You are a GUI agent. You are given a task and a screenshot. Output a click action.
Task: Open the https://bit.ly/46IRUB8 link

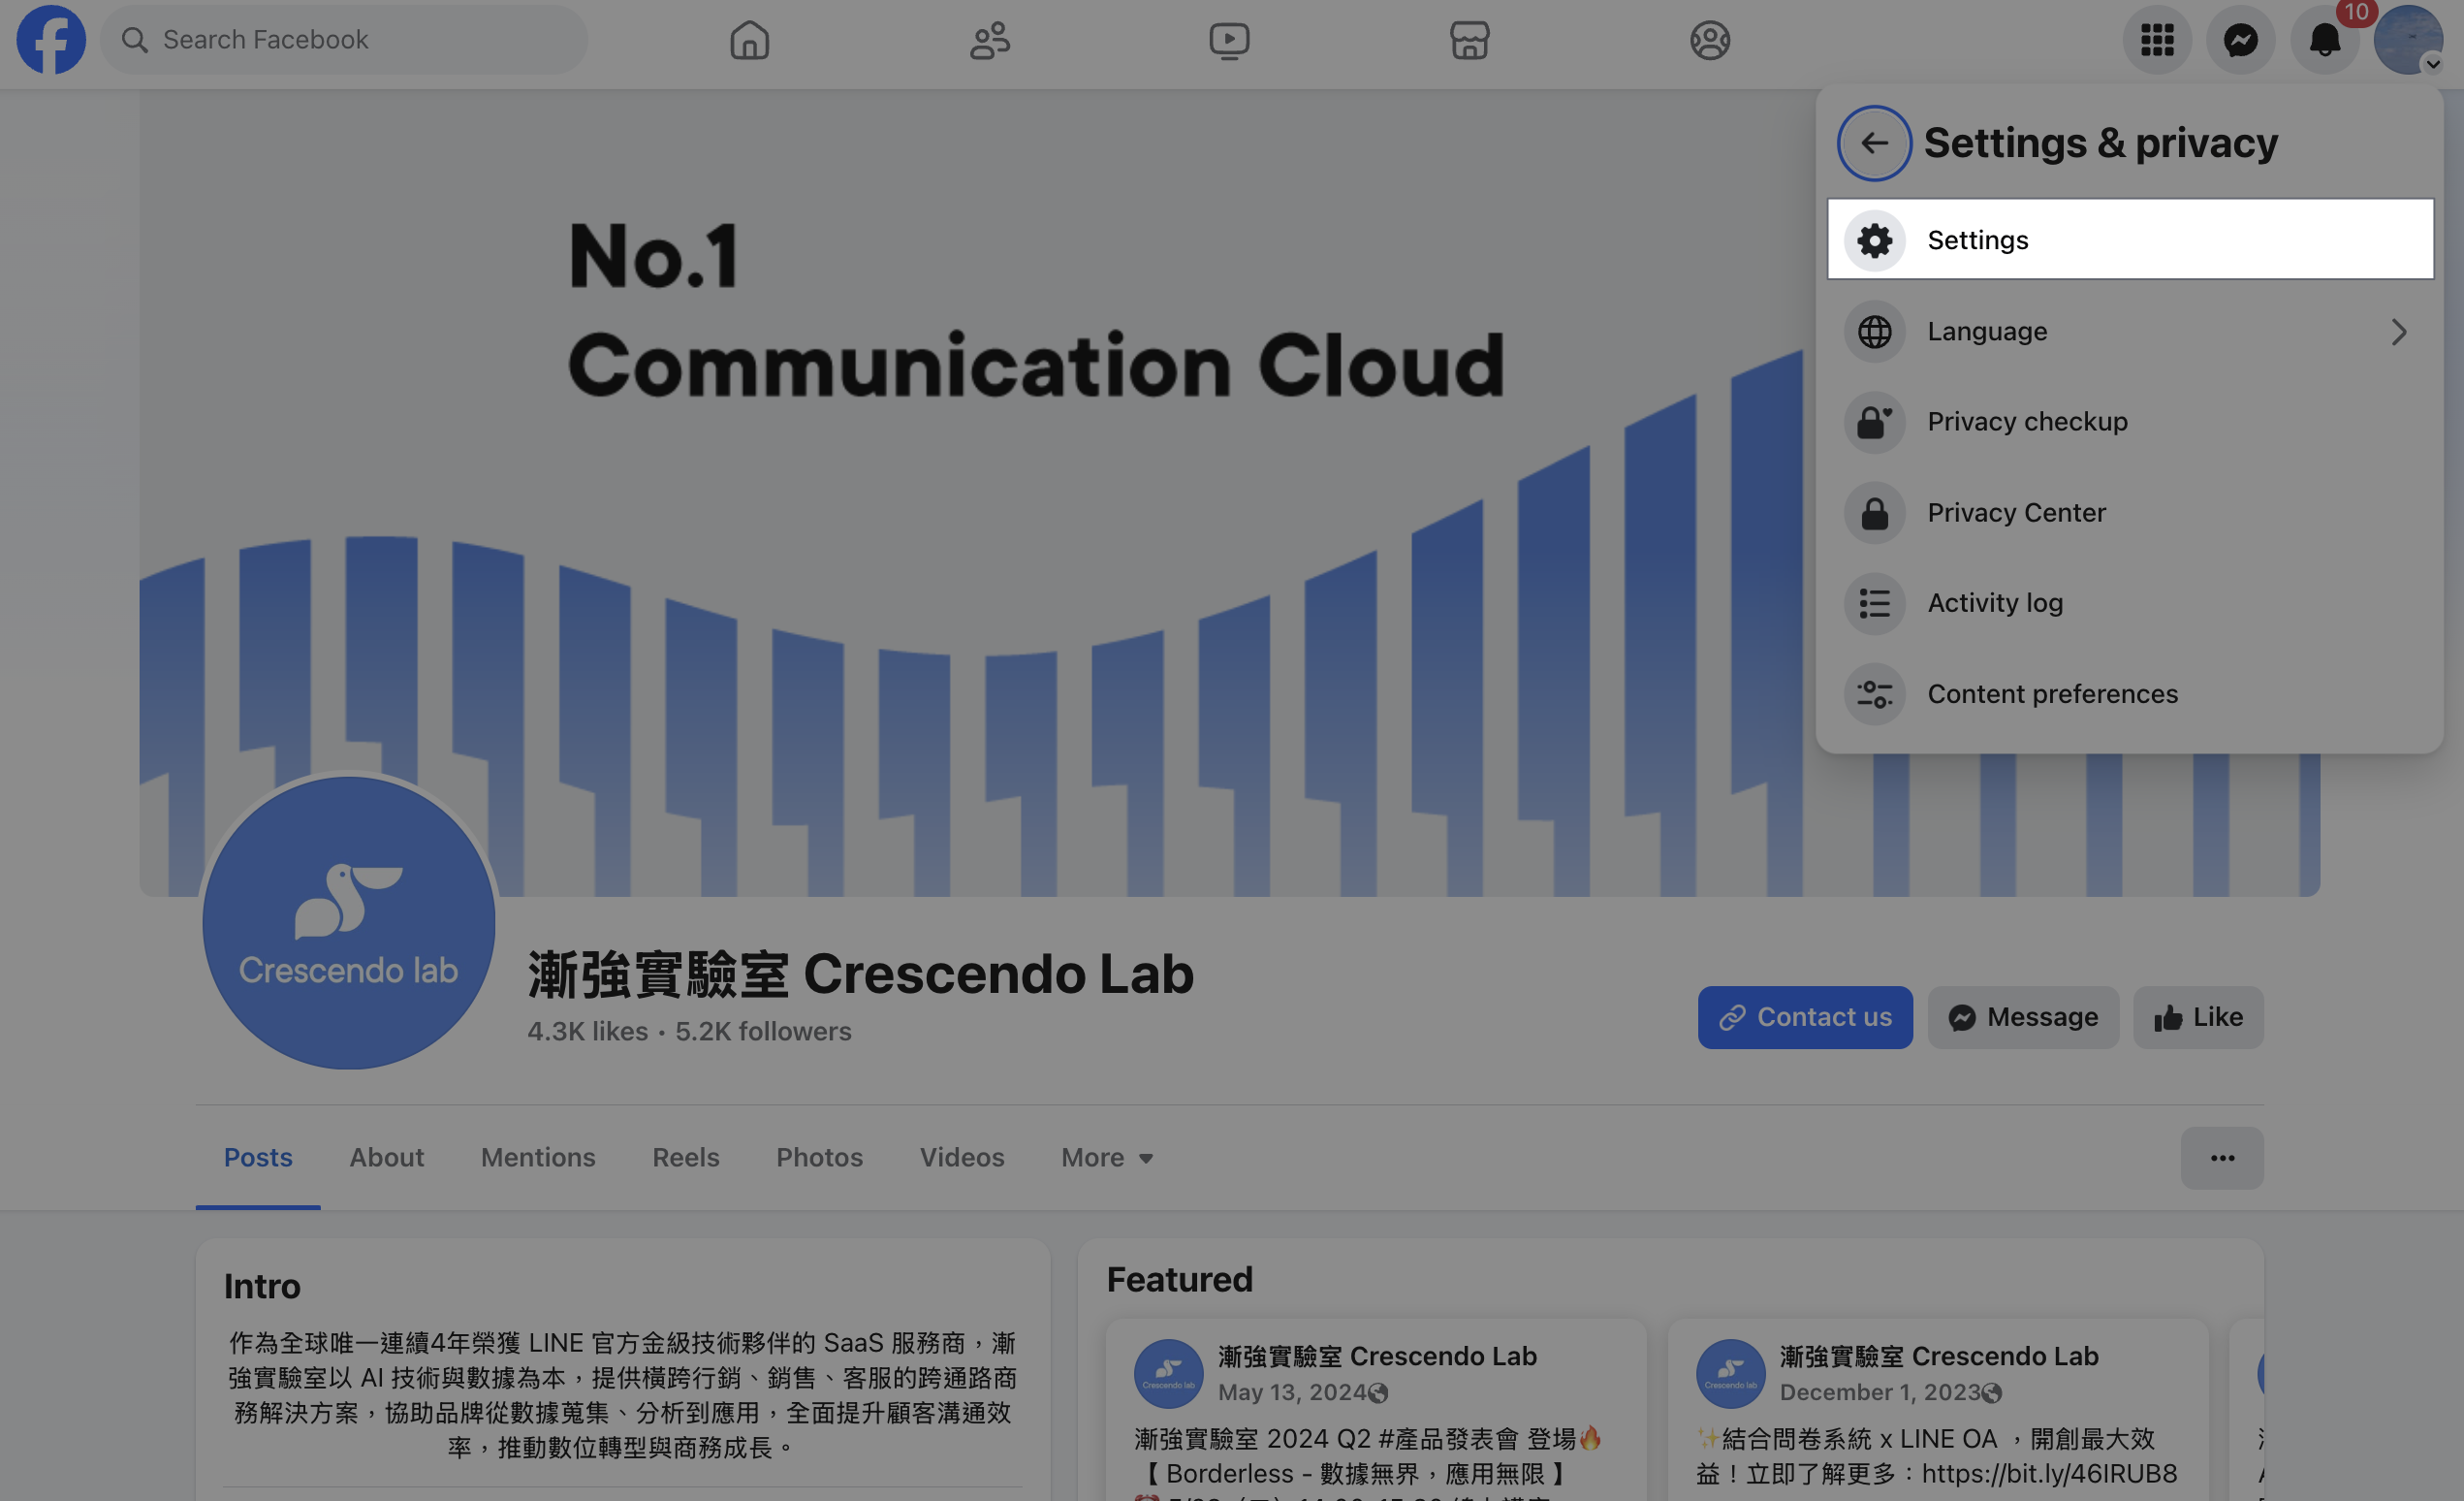(2049, 1473)
